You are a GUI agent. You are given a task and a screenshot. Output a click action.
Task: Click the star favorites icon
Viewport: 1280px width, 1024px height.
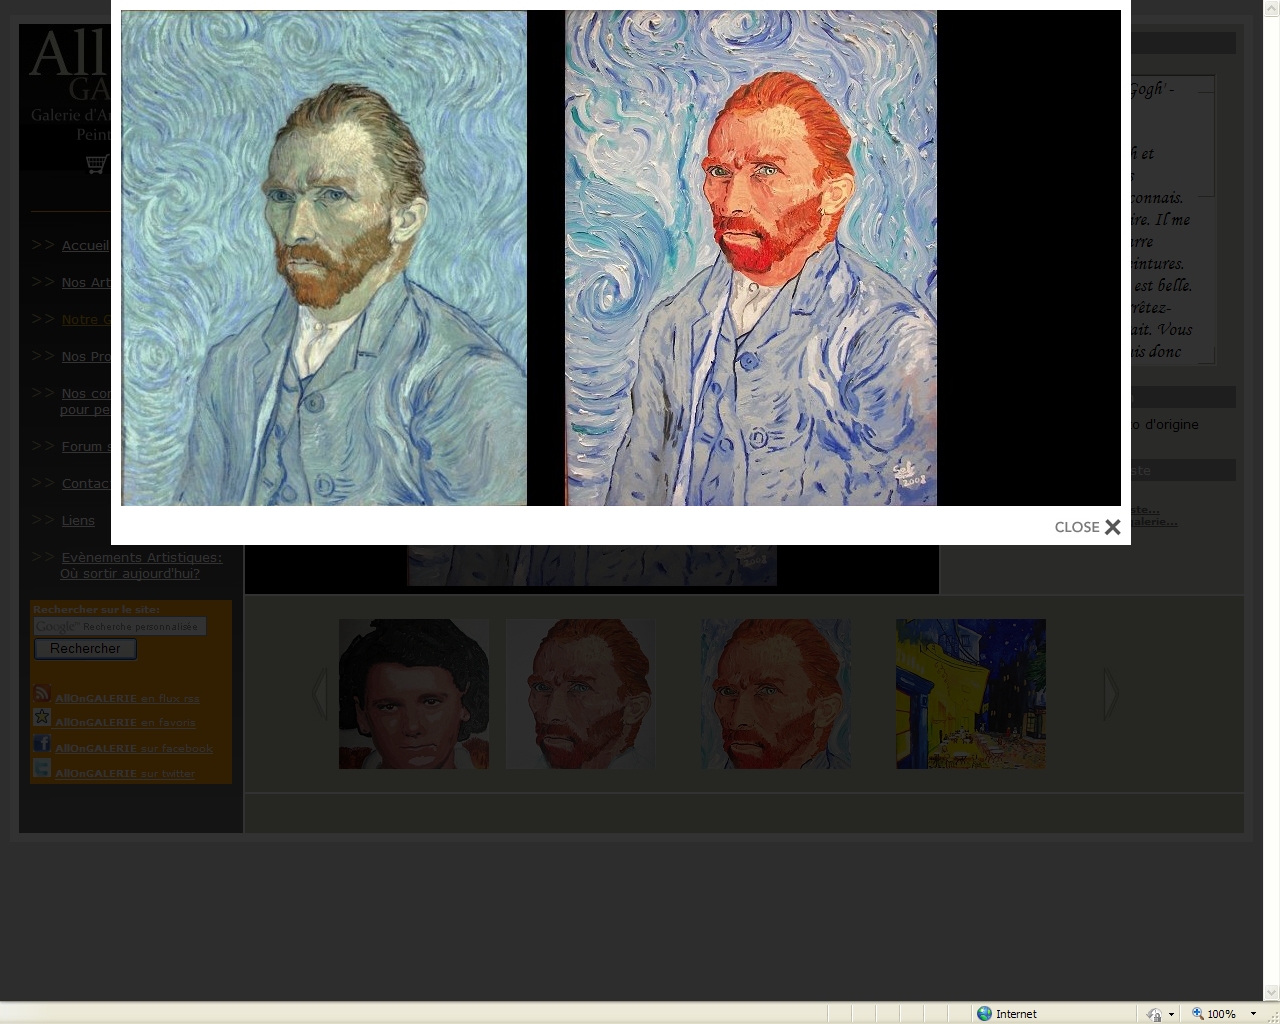coord(42,718)
